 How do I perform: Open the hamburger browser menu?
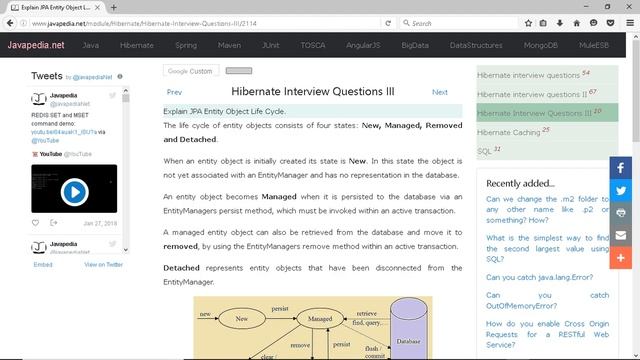point(630,23)
